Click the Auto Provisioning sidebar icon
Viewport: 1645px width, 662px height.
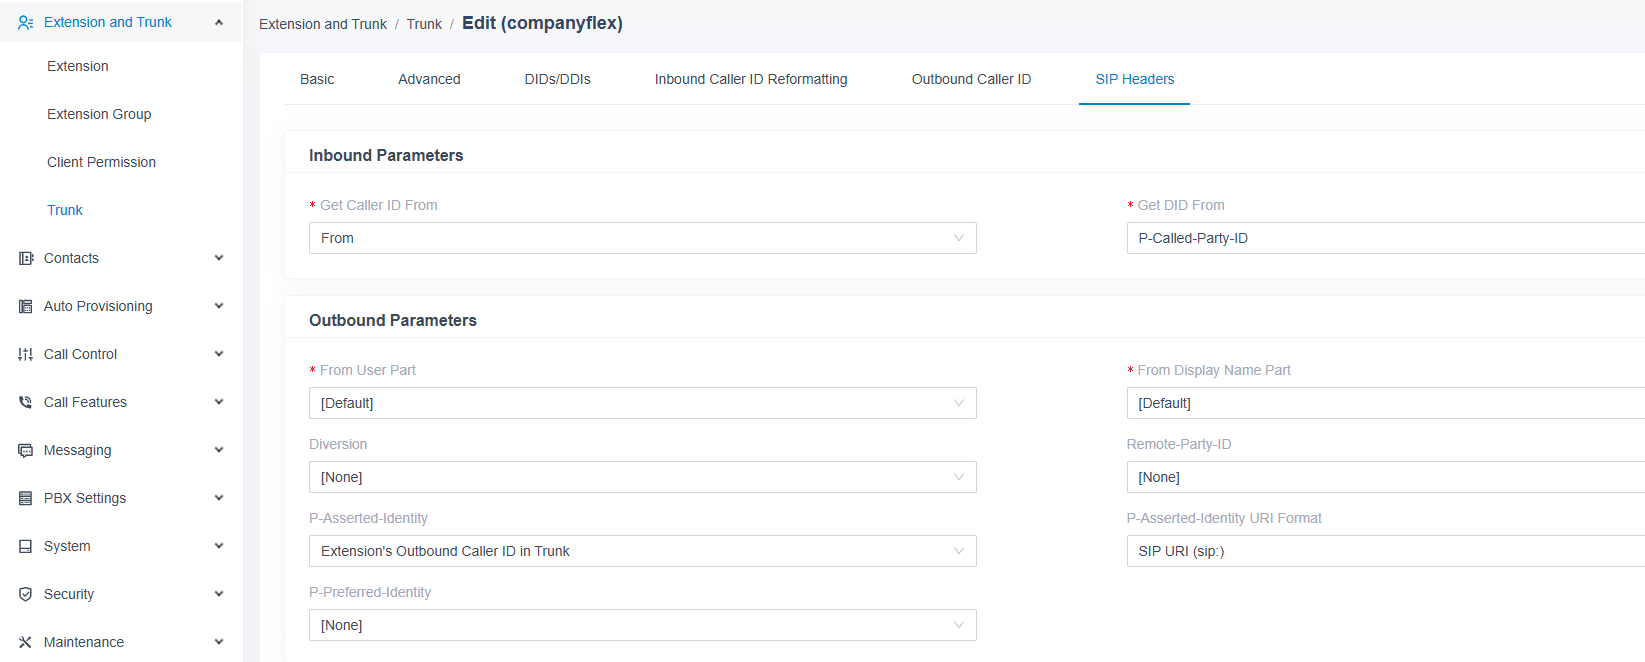point(25,306)
